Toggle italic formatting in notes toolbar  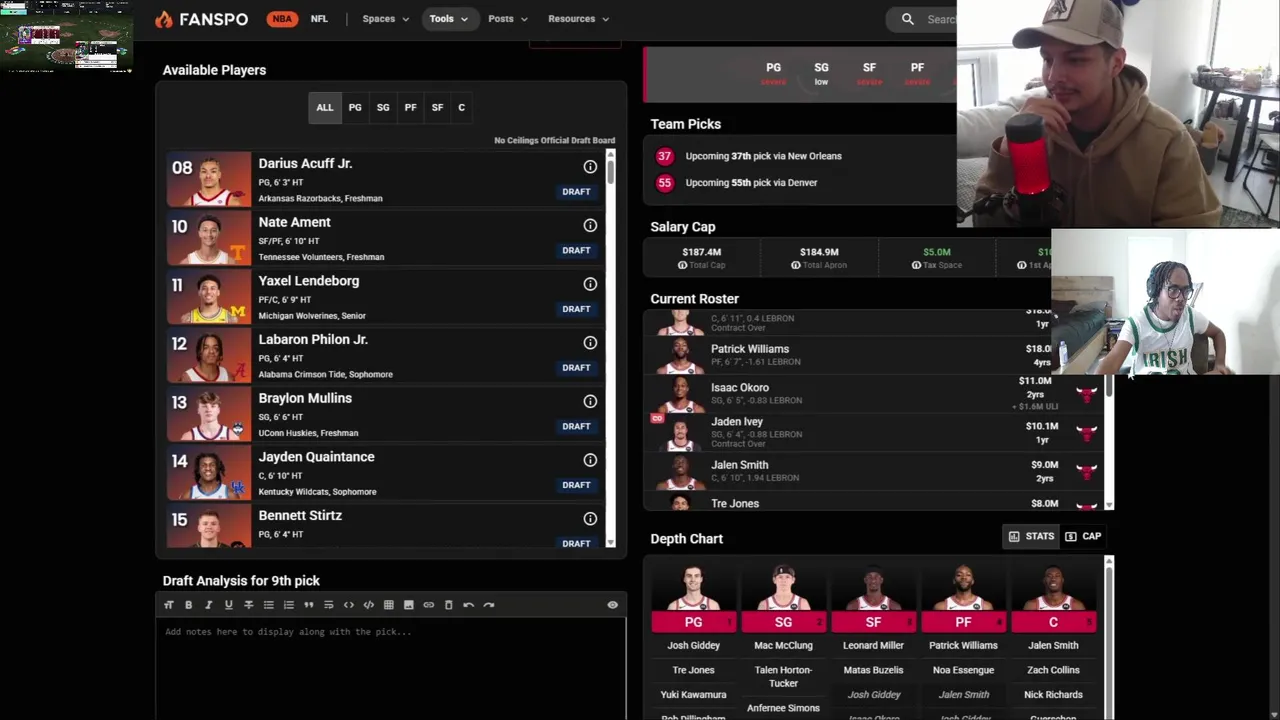[x=208, y=605]
